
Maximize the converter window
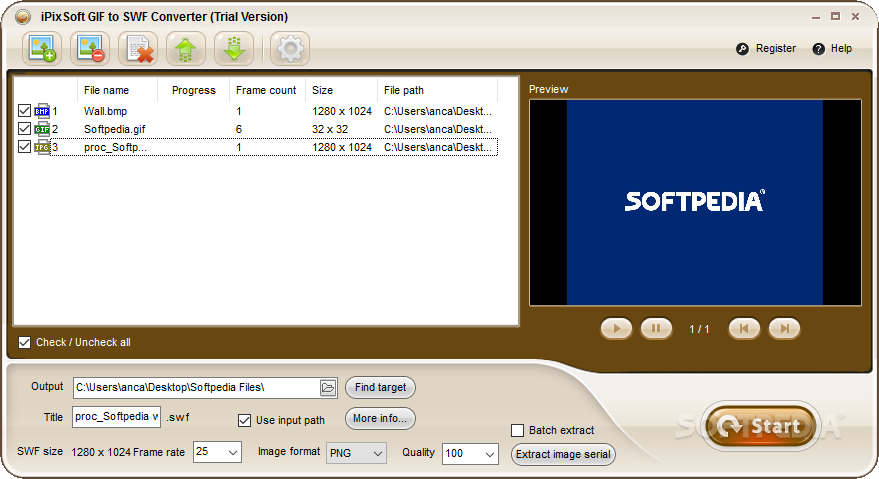(836, 17)
